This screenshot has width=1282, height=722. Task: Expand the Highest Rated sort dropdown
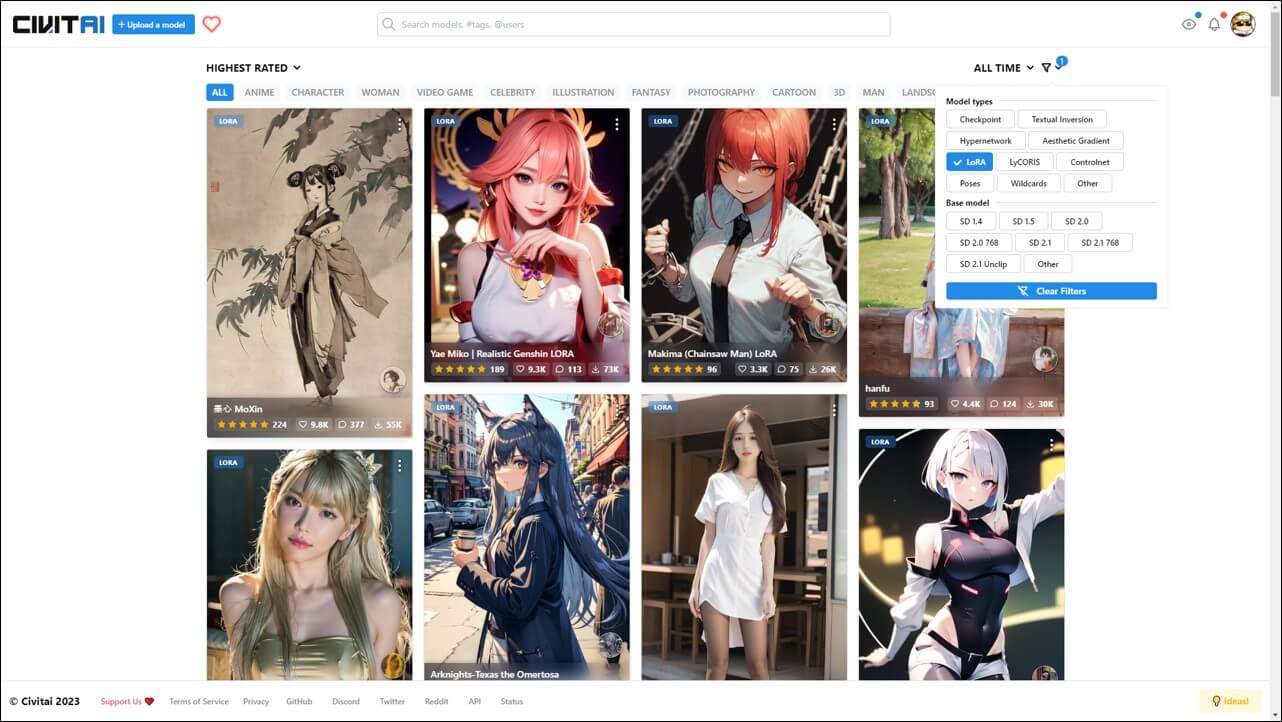coord(253,68)
